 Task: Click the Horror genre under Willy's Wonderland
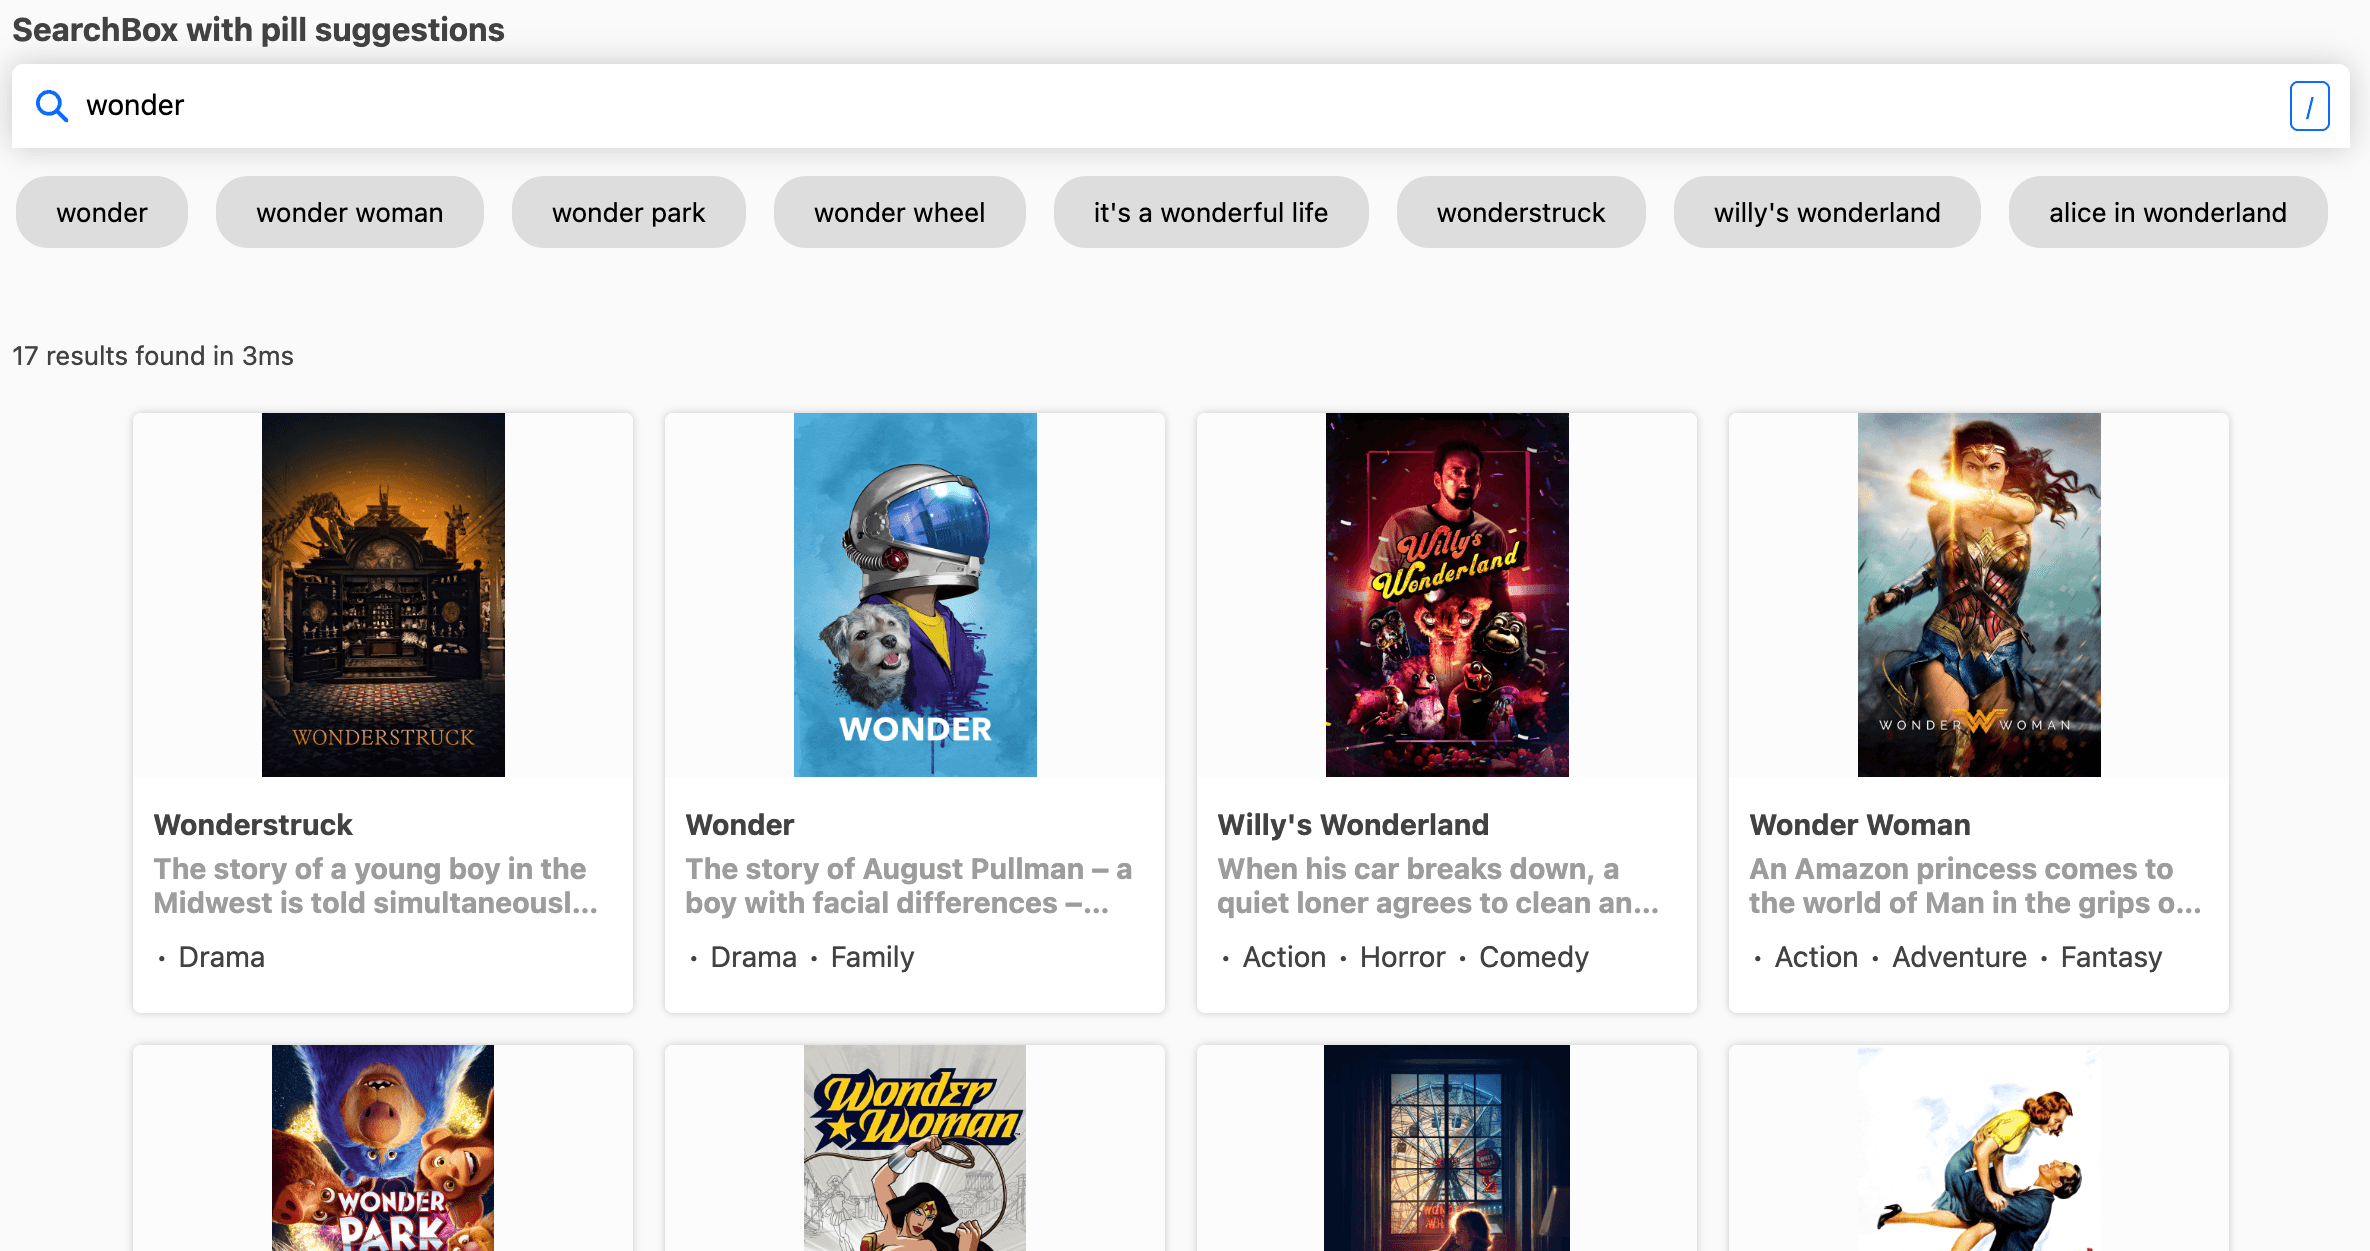(1402, 957)
